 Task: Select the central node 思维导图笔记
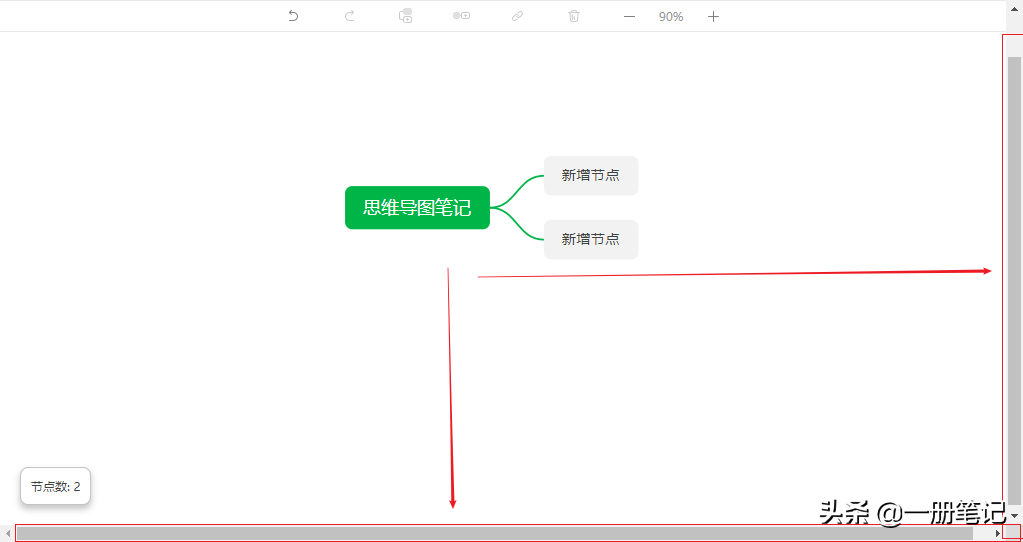click(417, 207)
